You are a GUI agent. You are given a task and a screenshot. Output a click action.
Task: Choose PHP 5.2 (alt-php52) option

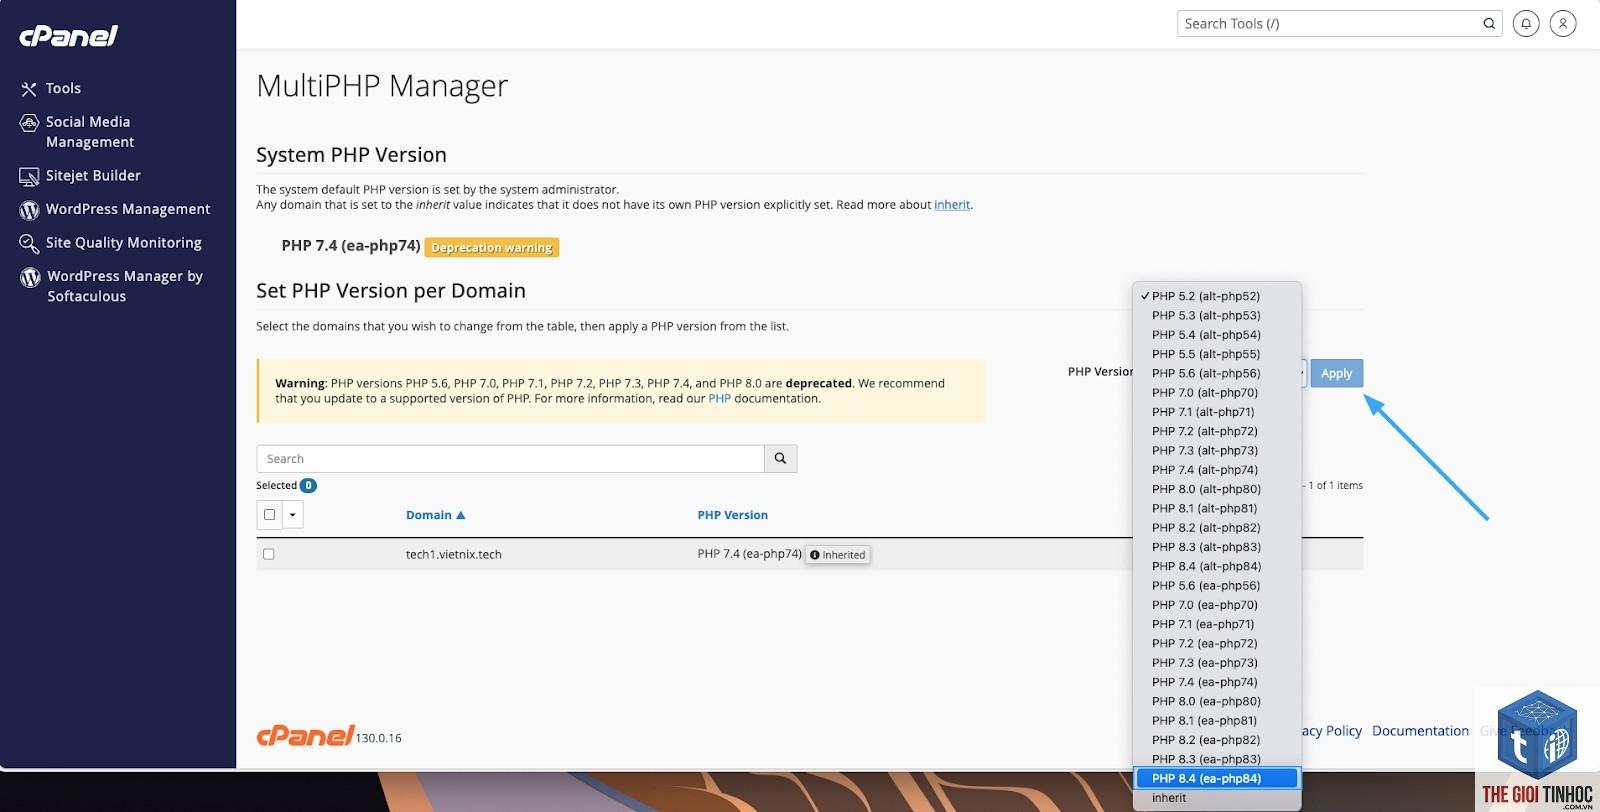[x=1217, y=296]
